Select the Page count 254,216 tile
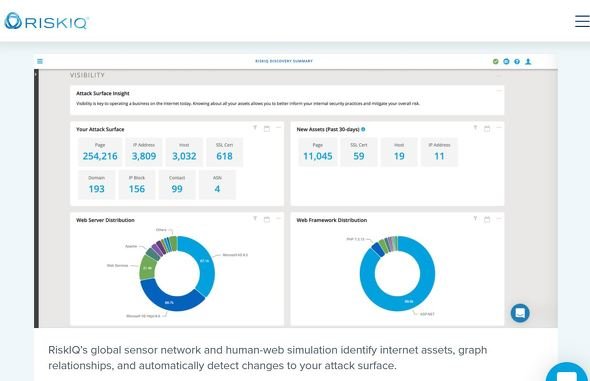Screen dimensions: 590x381 click(x=100, y=152)
